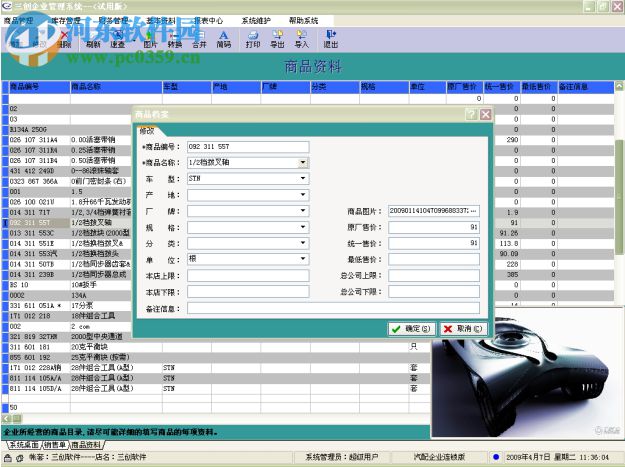Click the 退出 exit toolbar icon

pos(331,39)
